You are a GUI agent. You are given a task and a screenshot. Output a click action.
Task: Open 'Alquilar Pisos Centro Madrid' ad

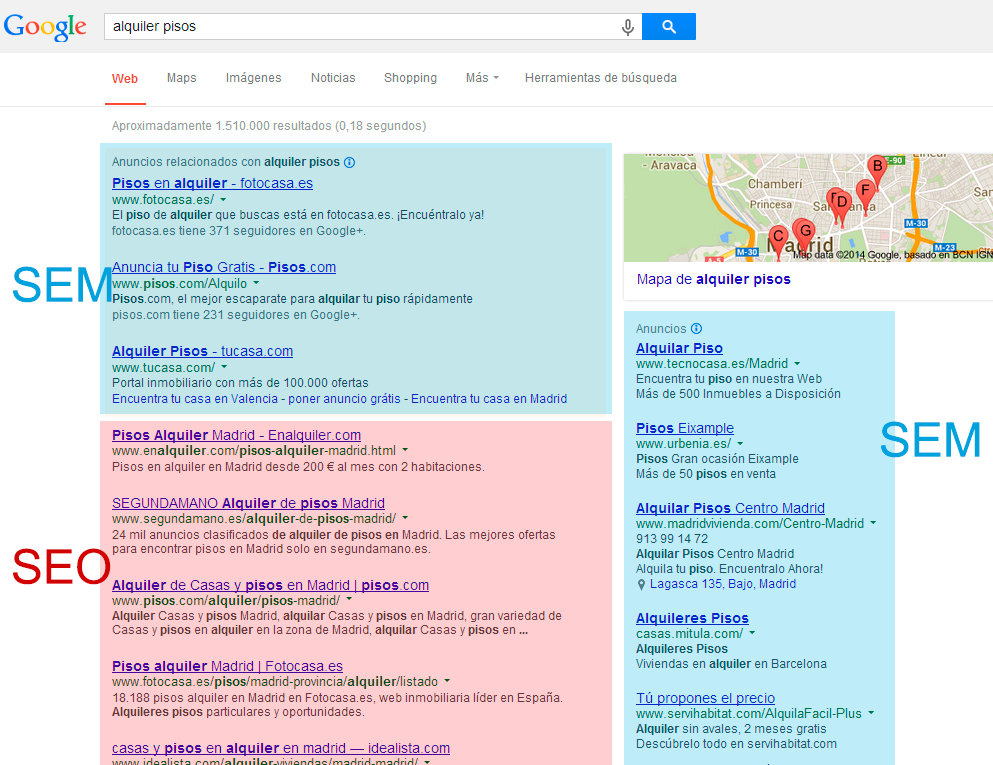(x=730, y=508)
